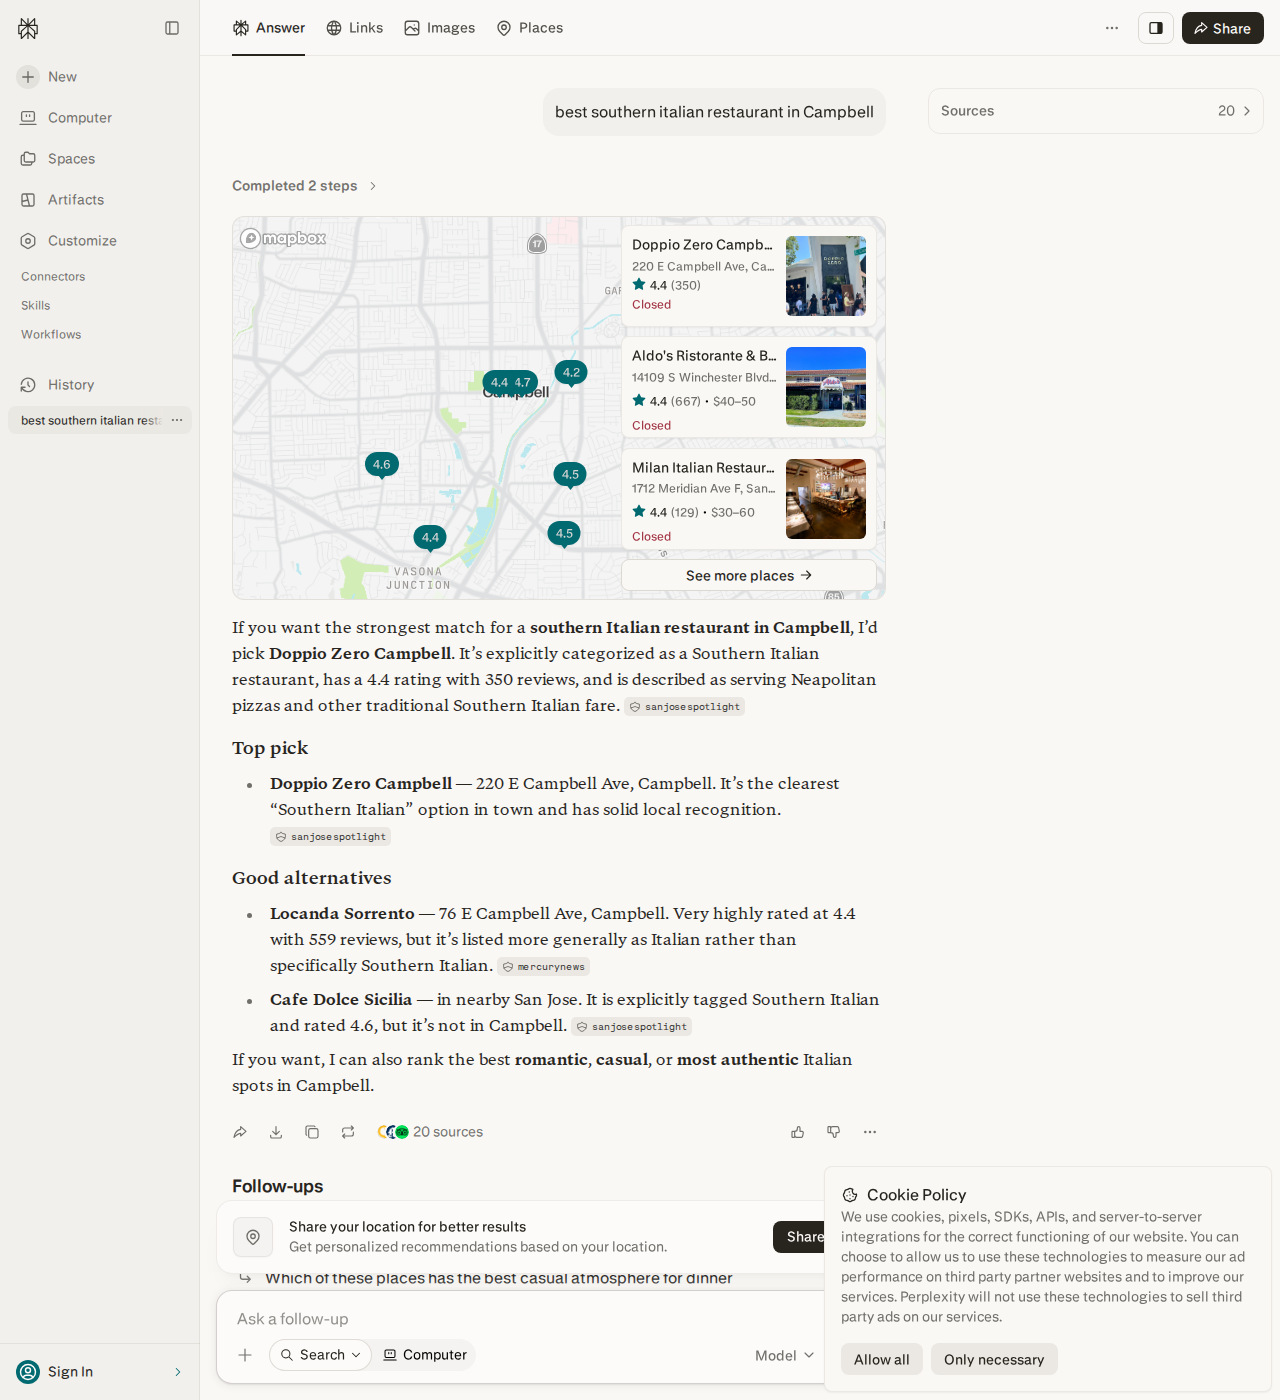The image size is (1280, 1400).
Task: Add attachment with the plus icon
Action: (x=245, y=1355)
